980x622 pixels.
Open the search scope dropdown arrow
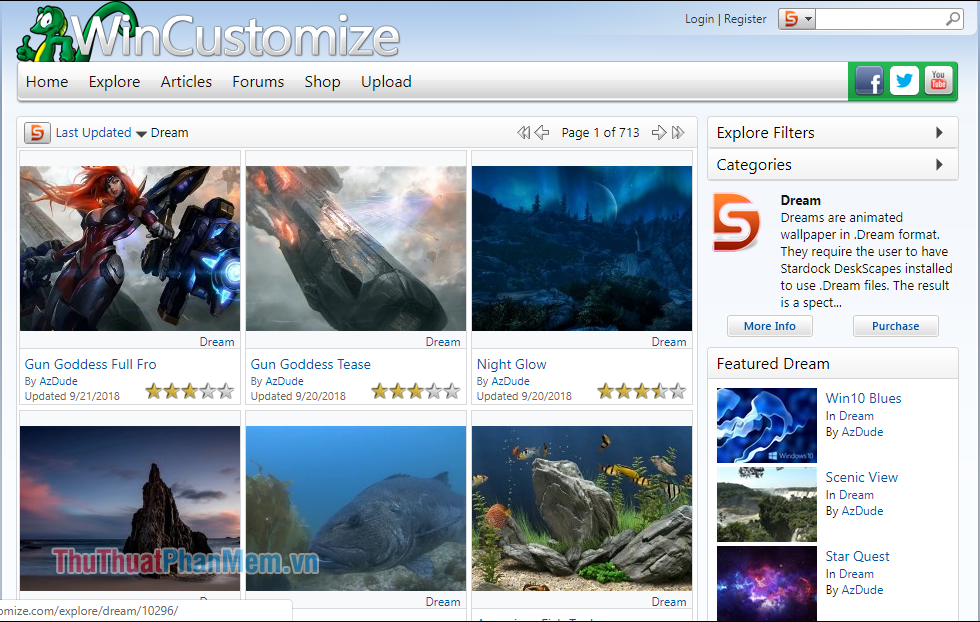point(809,18)
